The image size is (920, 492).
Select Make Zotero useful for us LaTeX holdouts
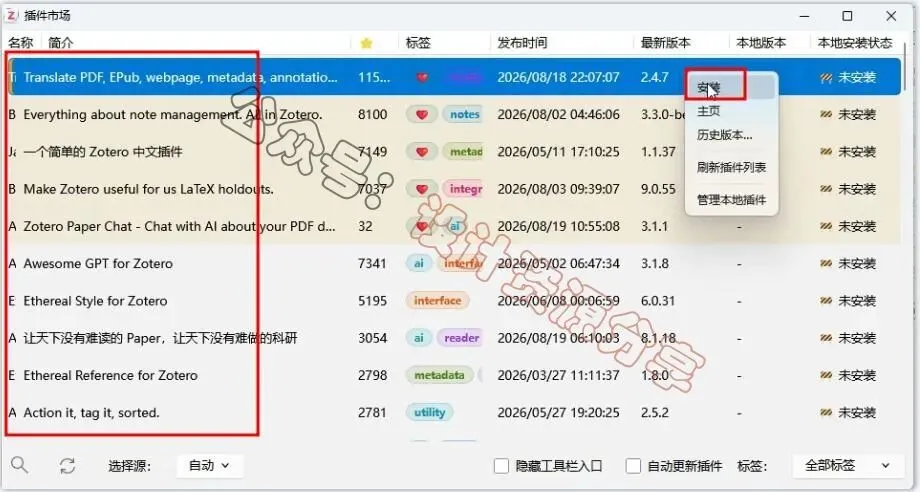pyautogui.click(x=455, y=189)
